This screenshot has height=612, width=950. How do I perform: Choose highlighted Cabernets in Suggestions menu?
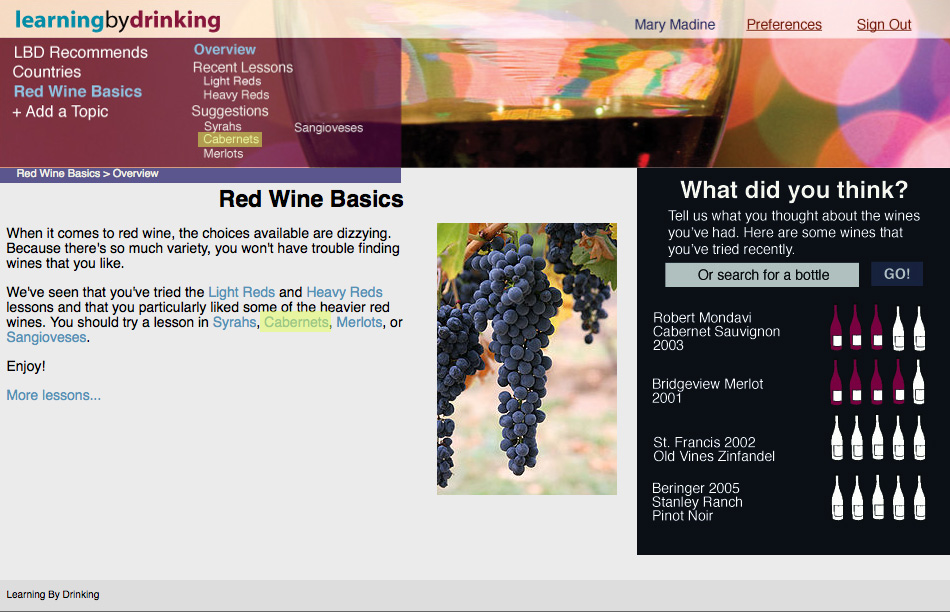[230, 139]
